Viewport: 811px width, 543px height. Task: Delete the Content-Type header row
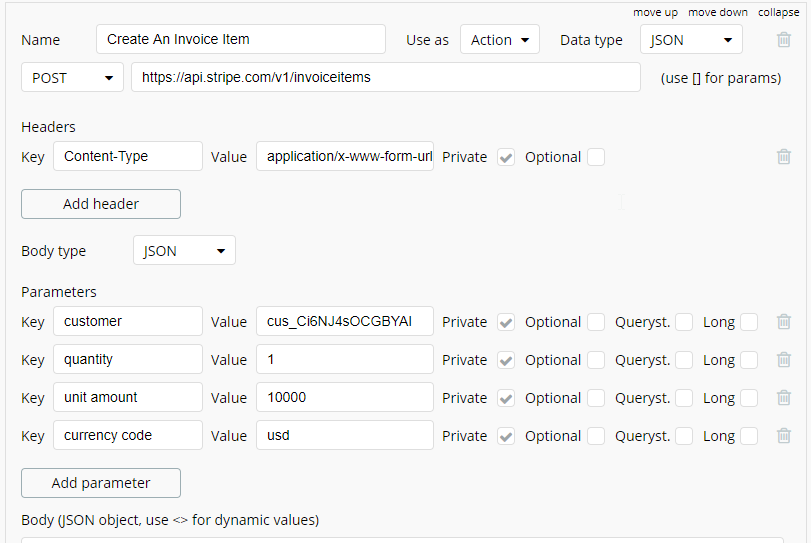click(784, 156)
